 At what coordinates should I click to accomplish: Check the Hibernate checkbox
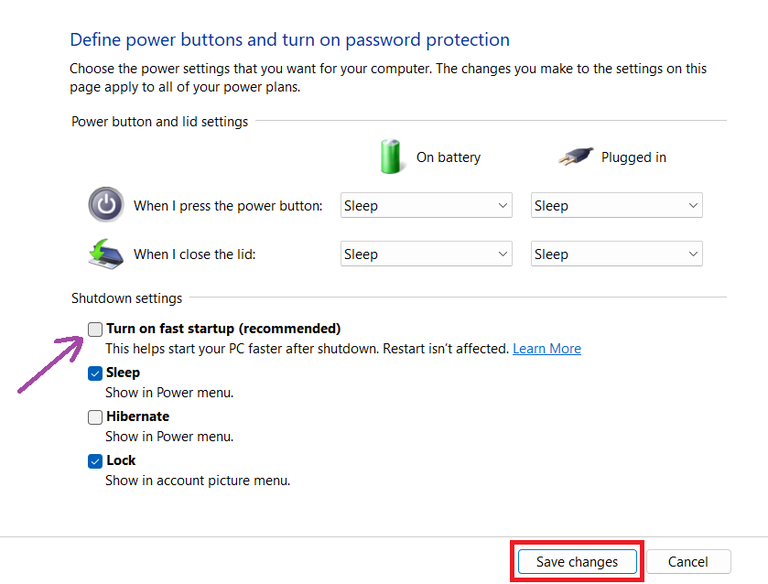point(95,417)
